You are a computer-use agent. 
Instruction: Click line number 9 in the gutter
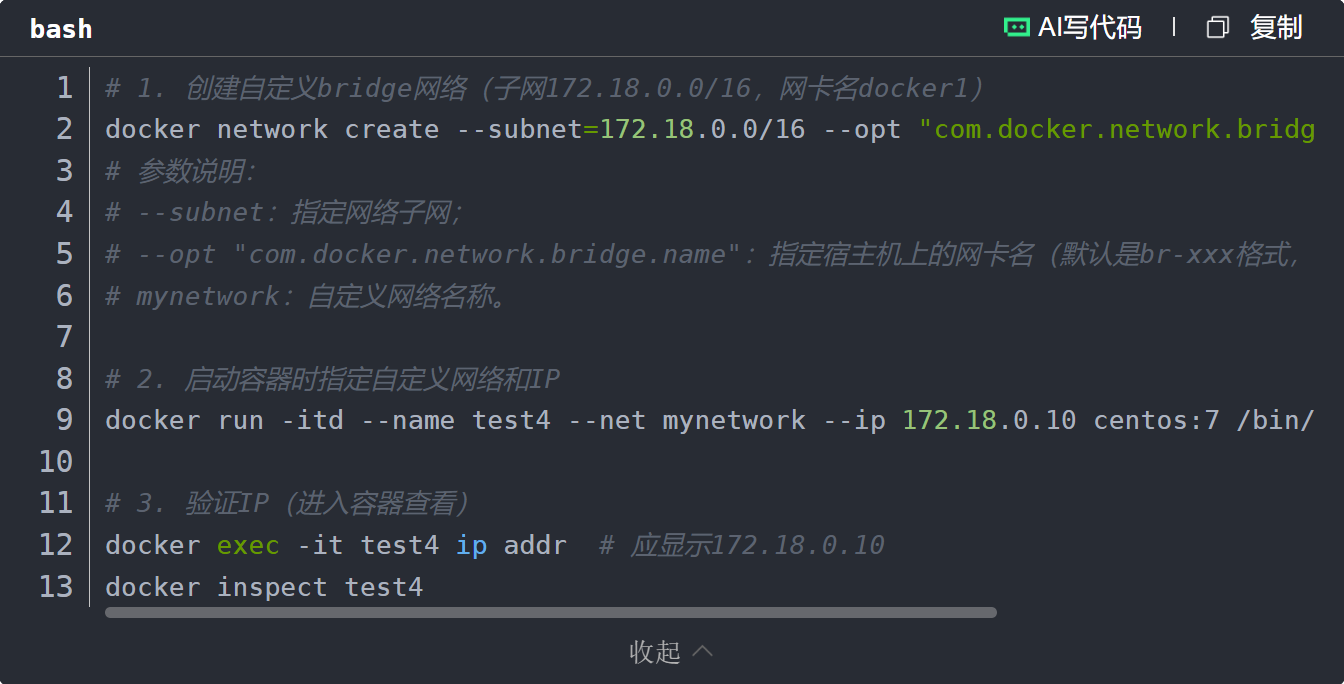click(x=64, y=420)
